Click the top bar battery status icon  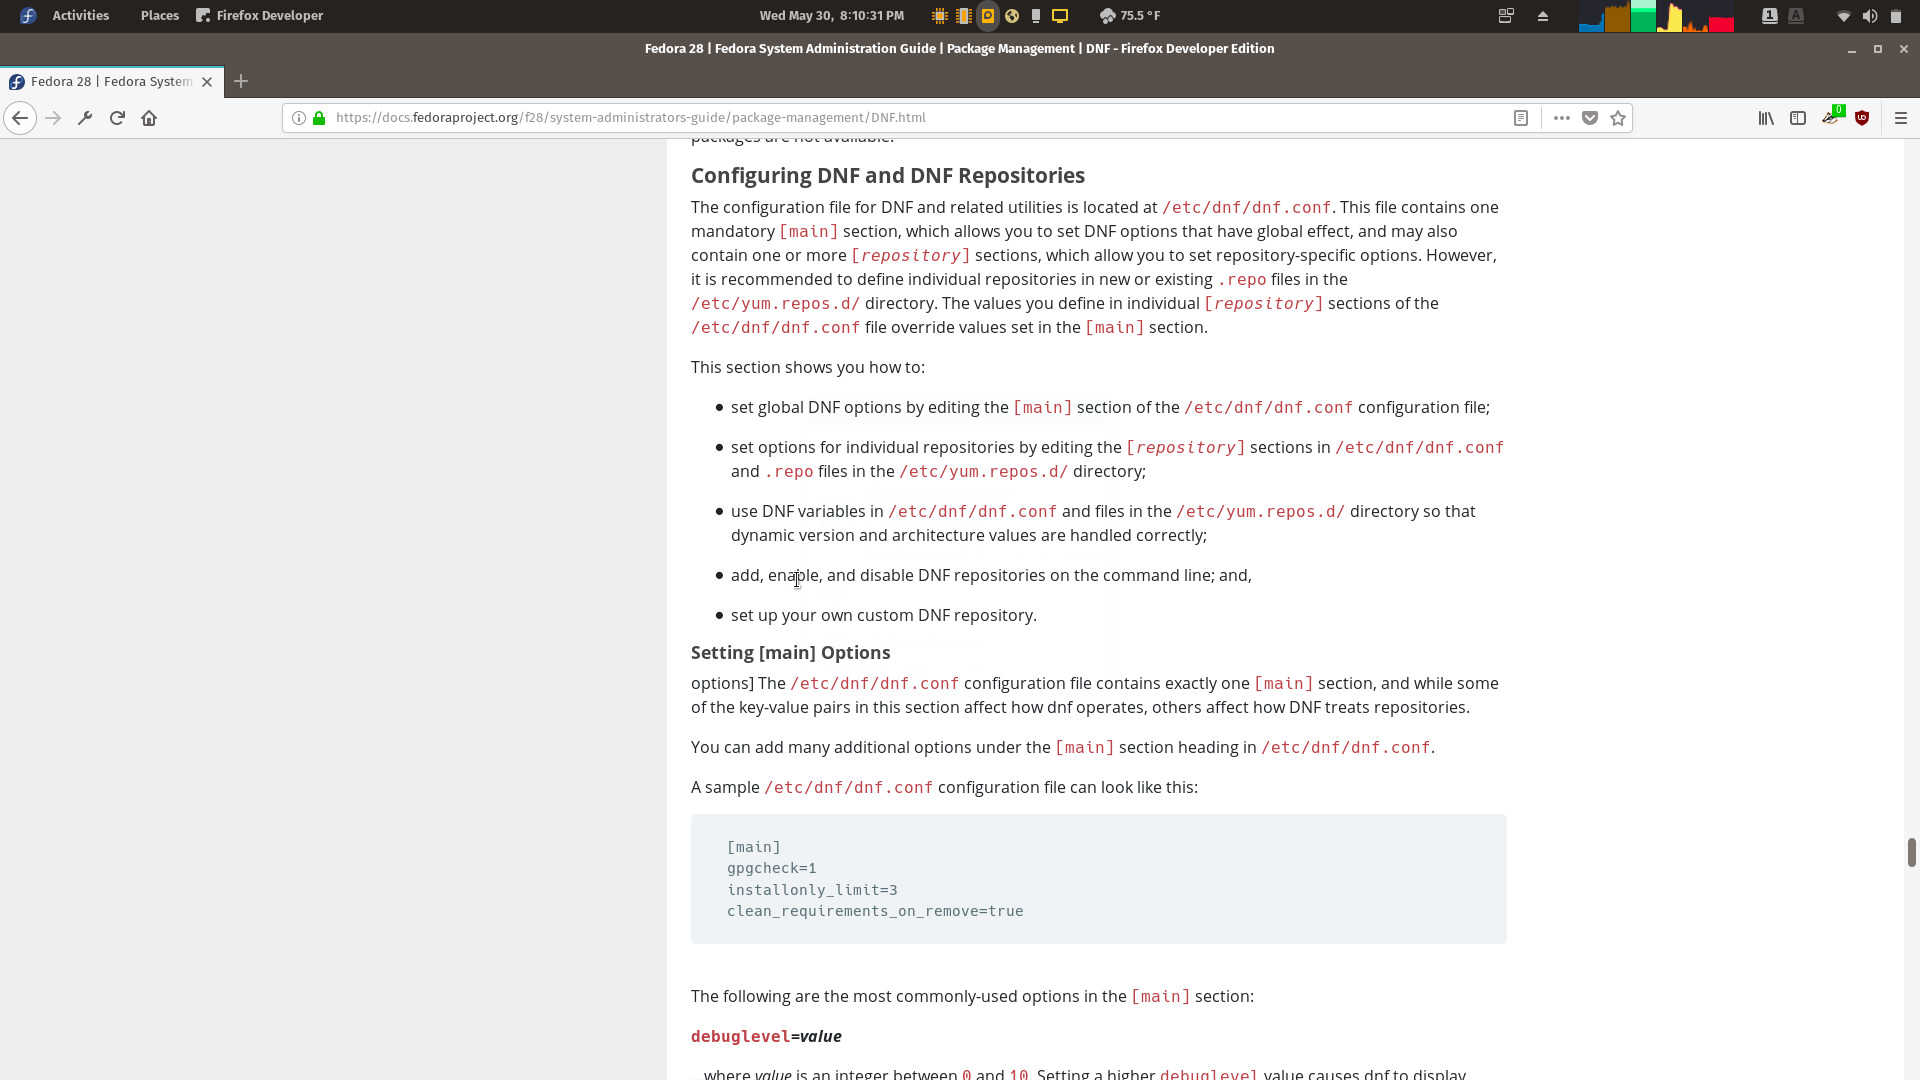click(1896, 16)
